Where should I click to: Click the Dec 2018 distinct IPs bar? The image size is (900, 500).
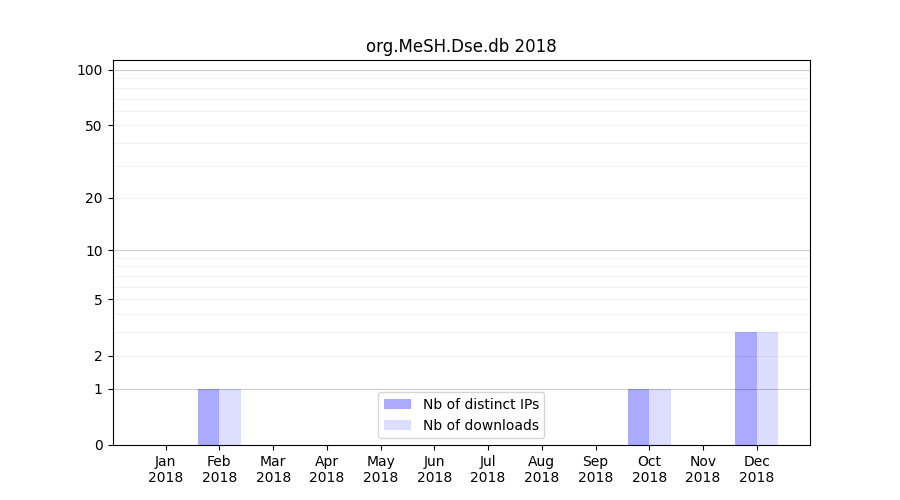tap(746, 389)
